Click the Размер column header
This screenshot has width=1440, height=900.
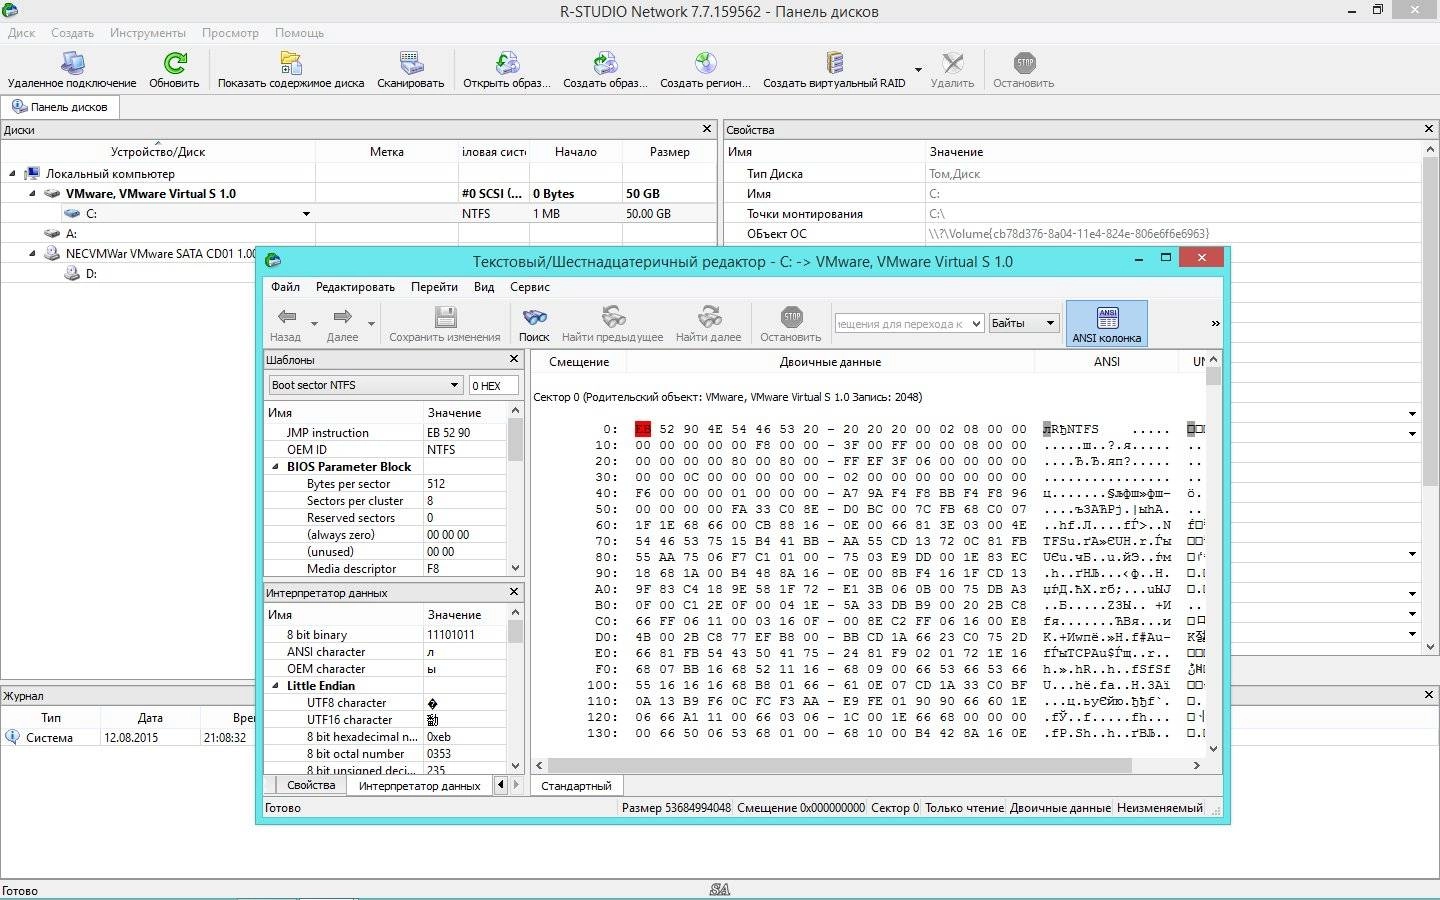coord(669,152)
